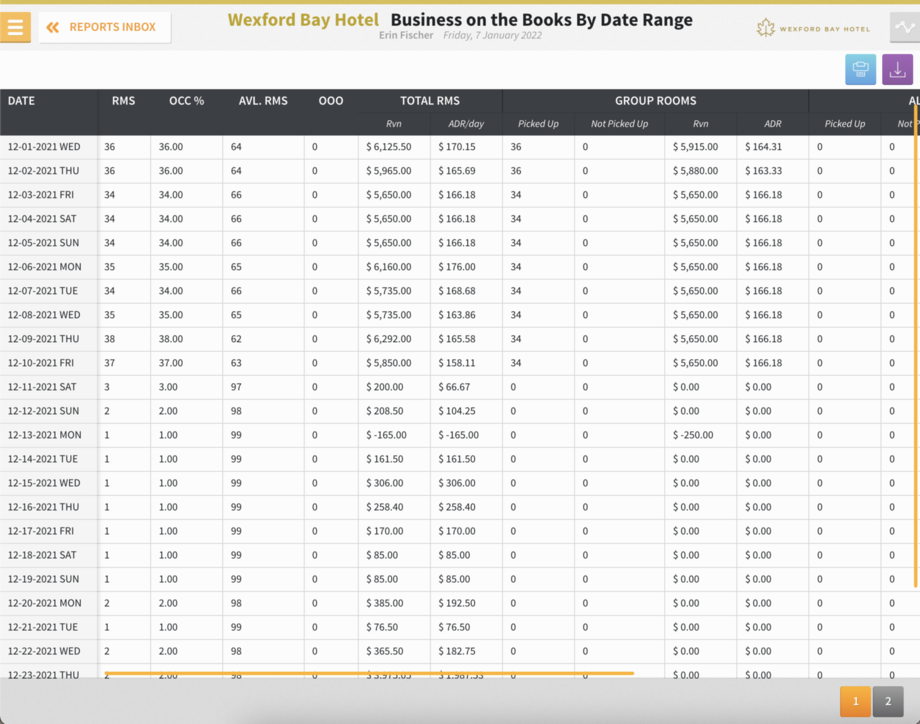
Task: Click the RMS column header
Action: tap(123, 101)
